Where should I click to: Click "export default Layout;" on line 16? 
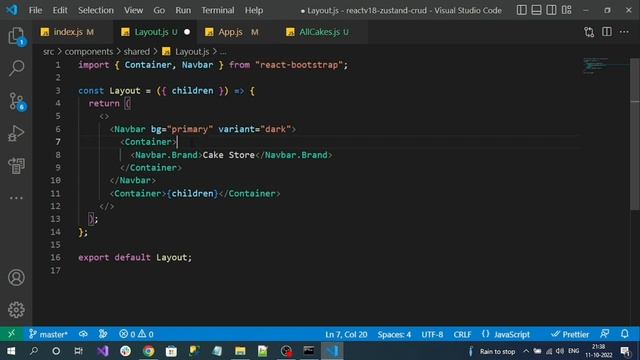pyautogui.click(x=135, y=258)
